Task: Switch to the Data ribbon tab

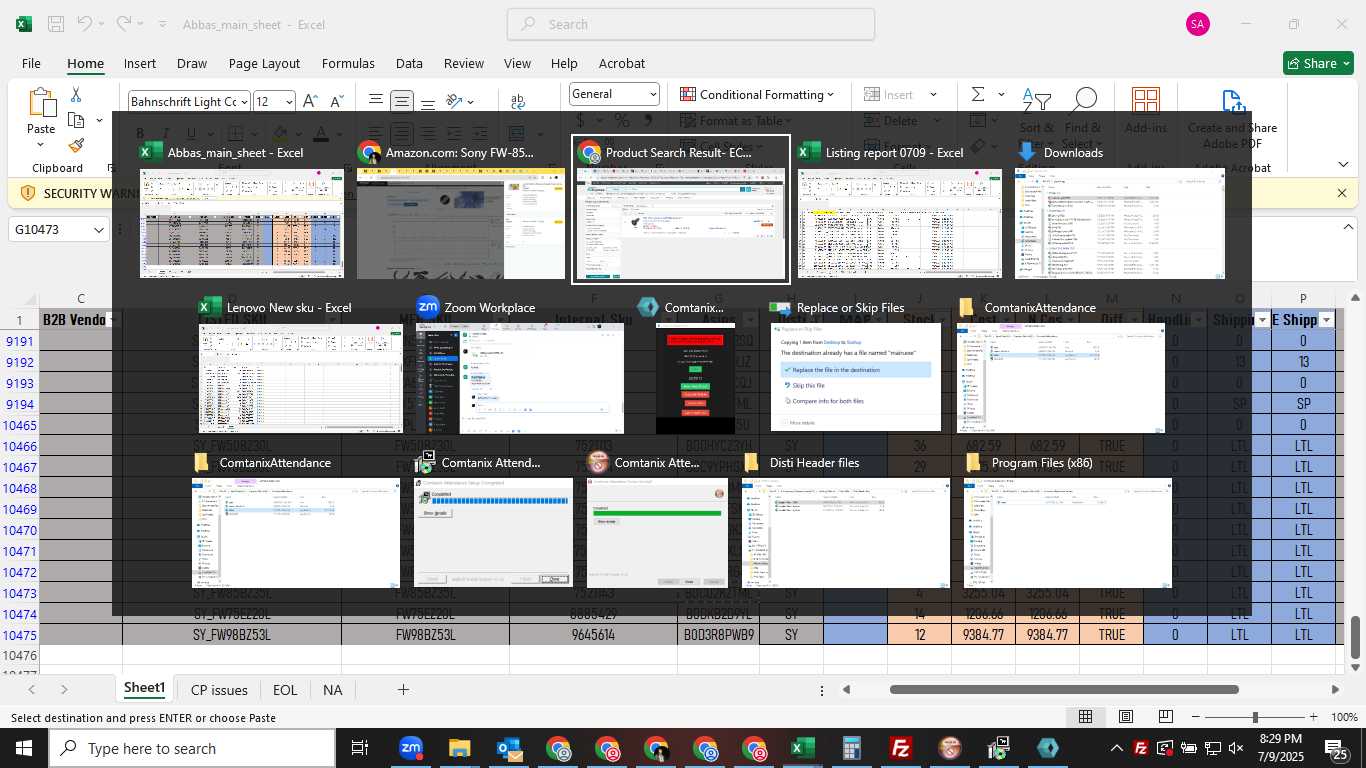Action: coord(409,63)
